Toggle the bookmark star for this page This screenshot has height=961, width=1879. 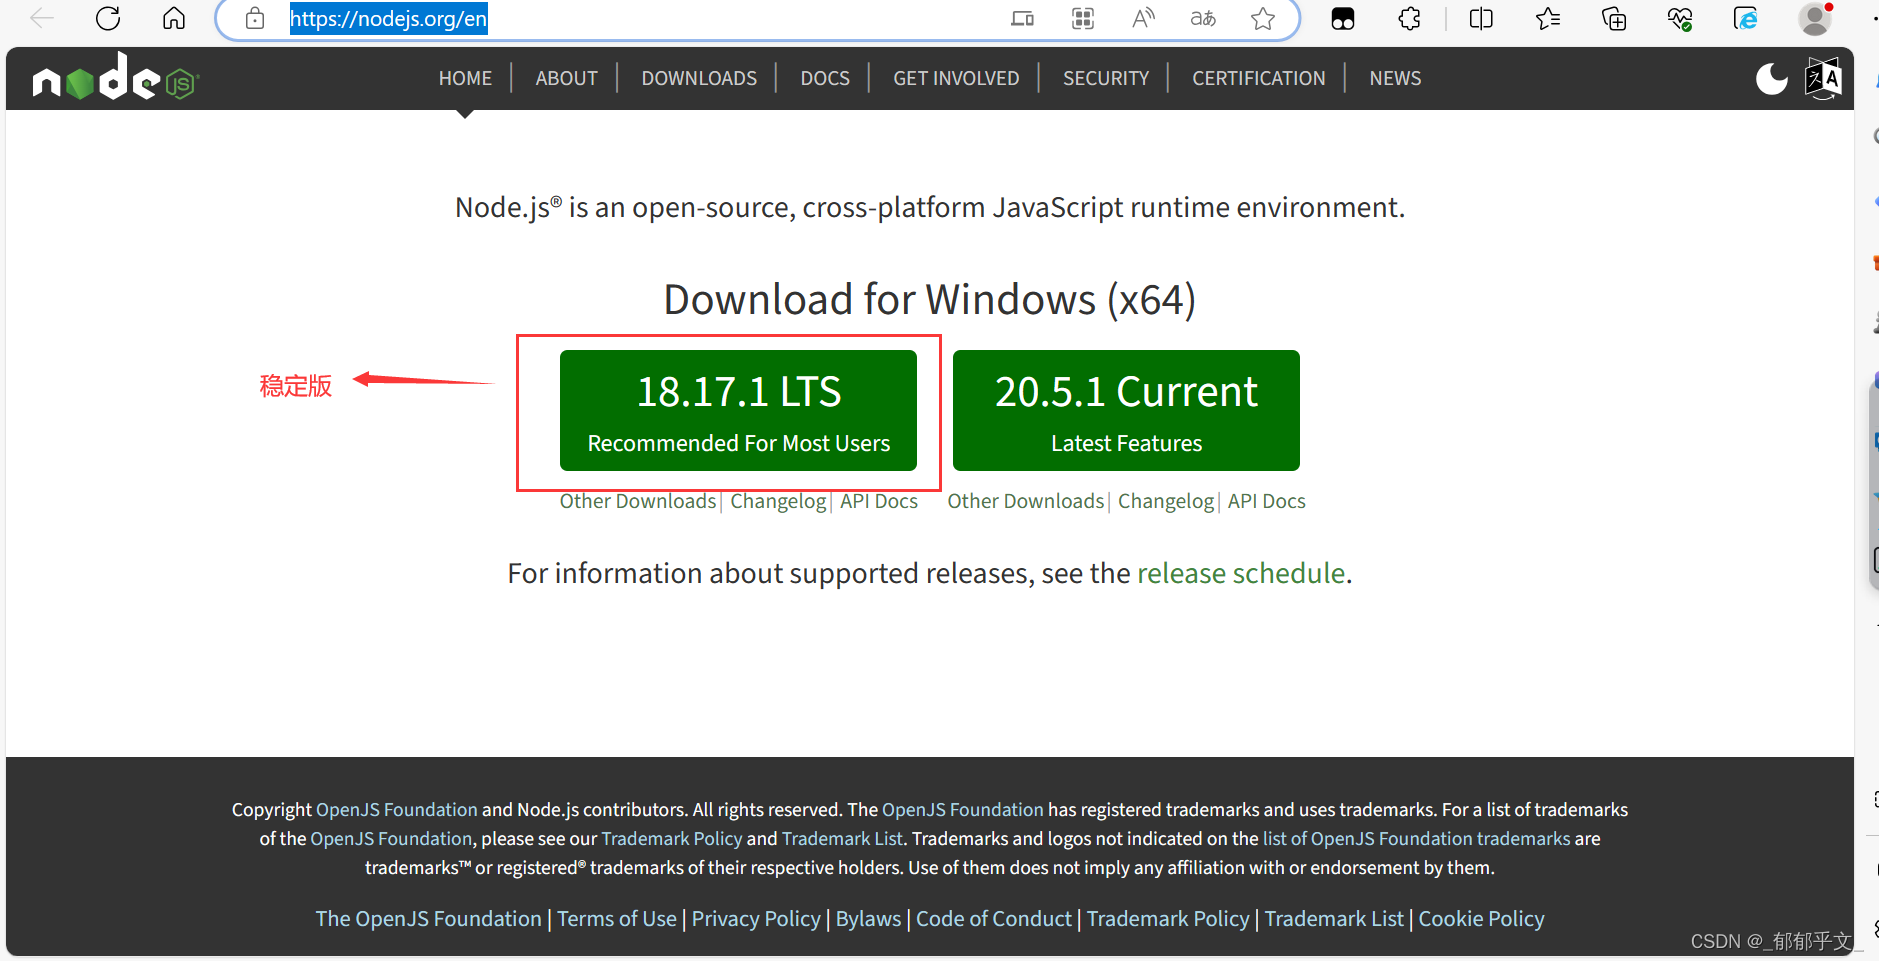click(x=1263, y=18)
